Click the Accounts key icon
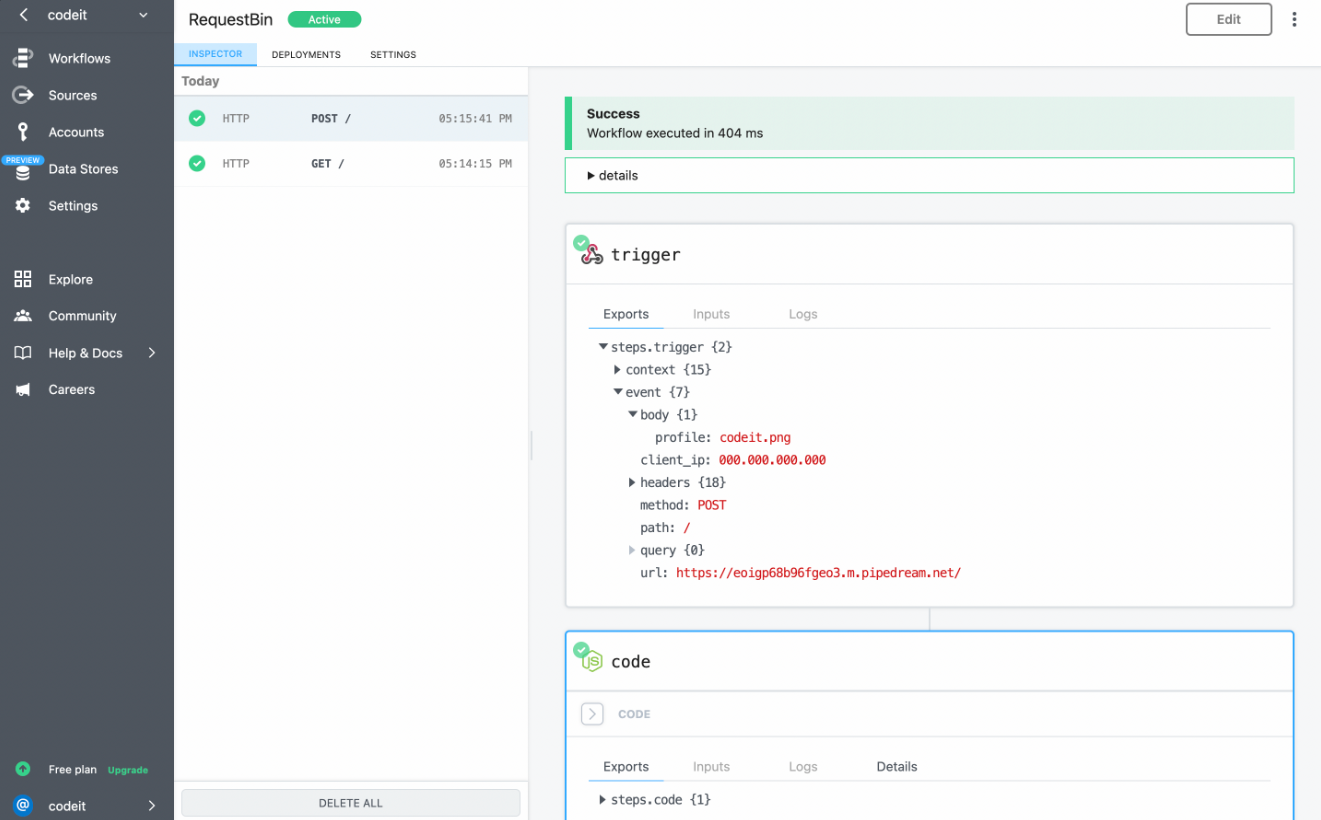This screenshot has height=820, width=1321. point(22,132)
